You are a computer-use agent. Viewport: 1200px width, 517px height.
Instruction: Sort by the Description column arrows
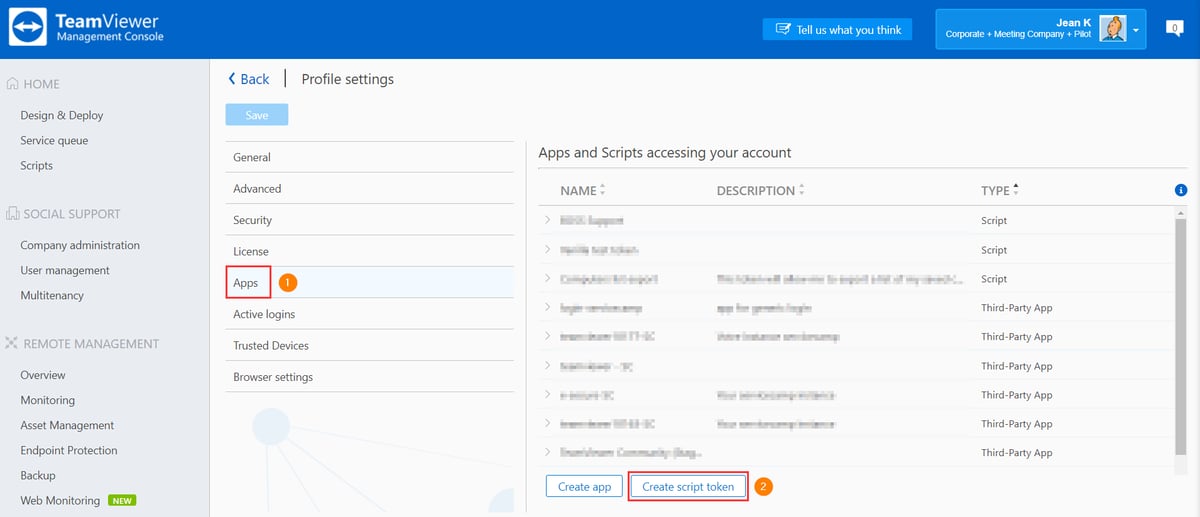coord(801,190)
